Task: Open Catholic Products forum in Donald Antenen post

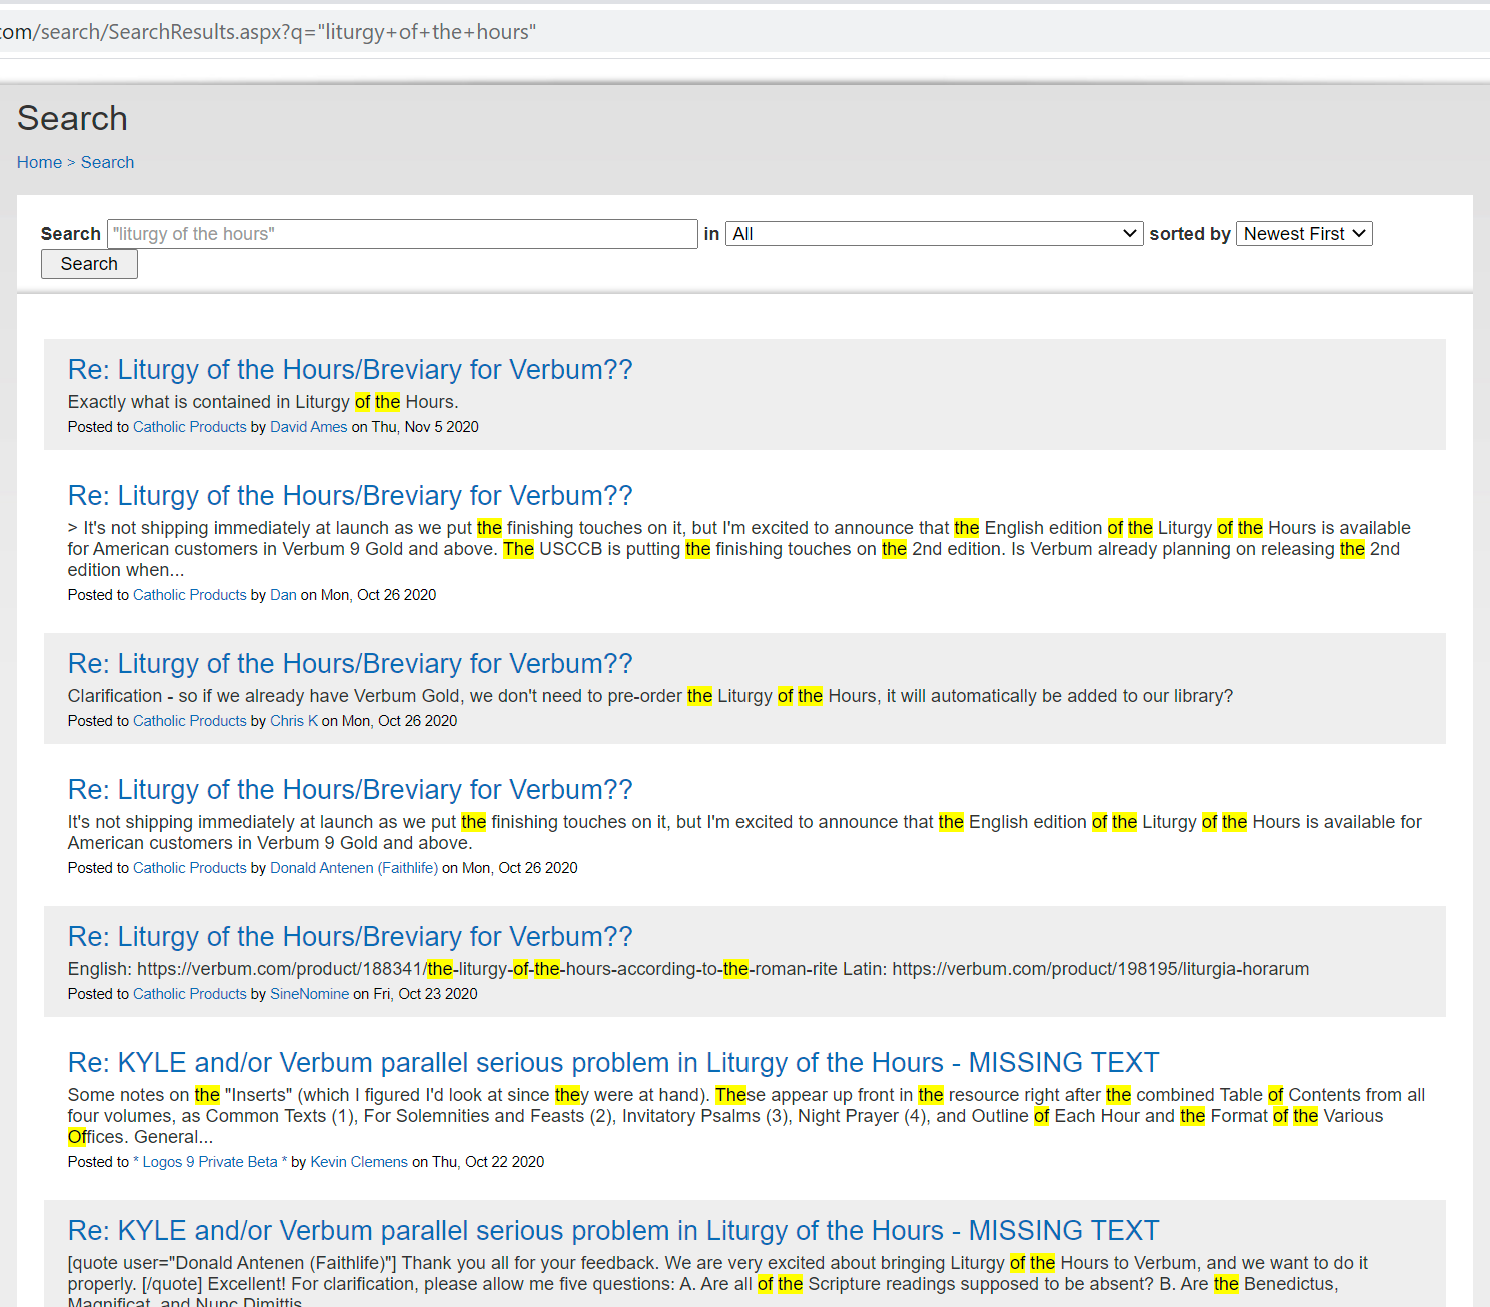Action: tap(190, 868)
